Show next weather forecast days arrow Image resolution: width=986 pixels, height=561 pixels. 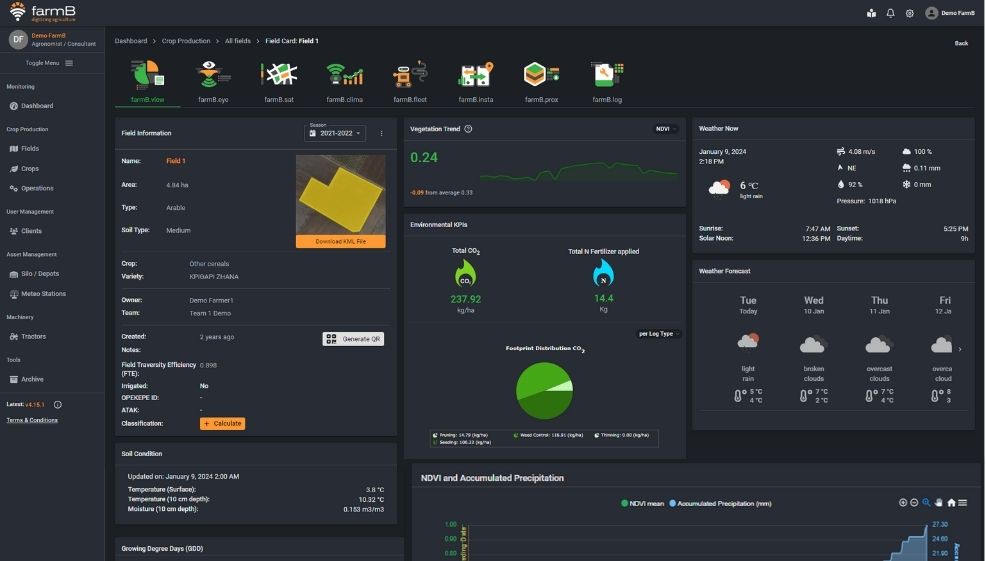[x=960, y=349]
